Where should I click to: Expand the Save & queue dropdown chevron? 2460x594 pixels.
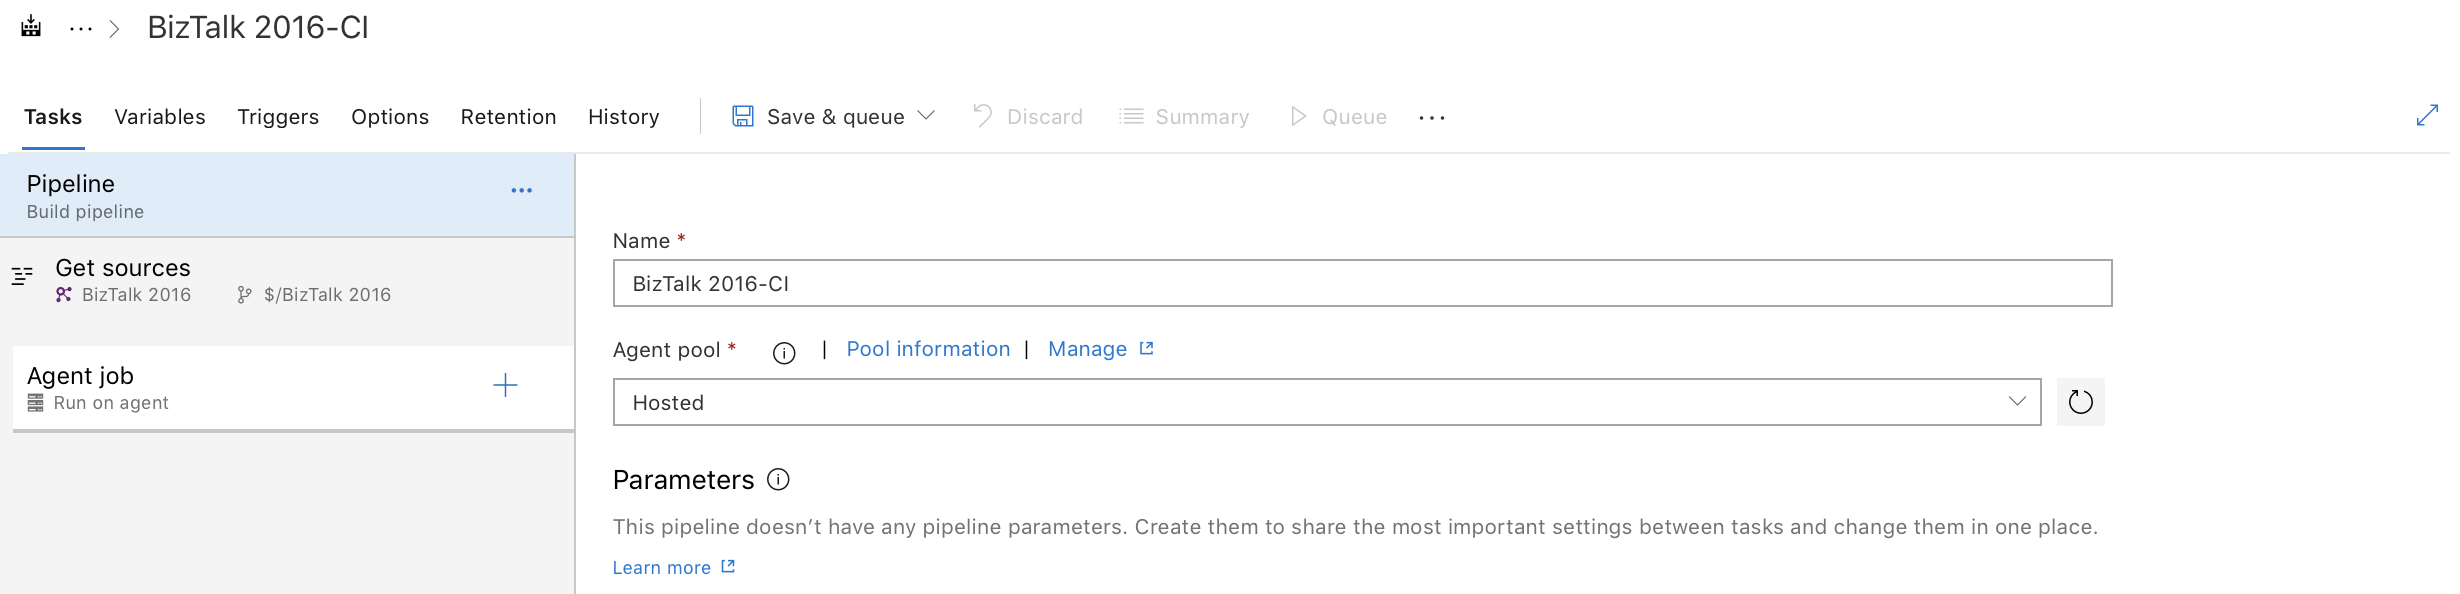click(926, 116)
